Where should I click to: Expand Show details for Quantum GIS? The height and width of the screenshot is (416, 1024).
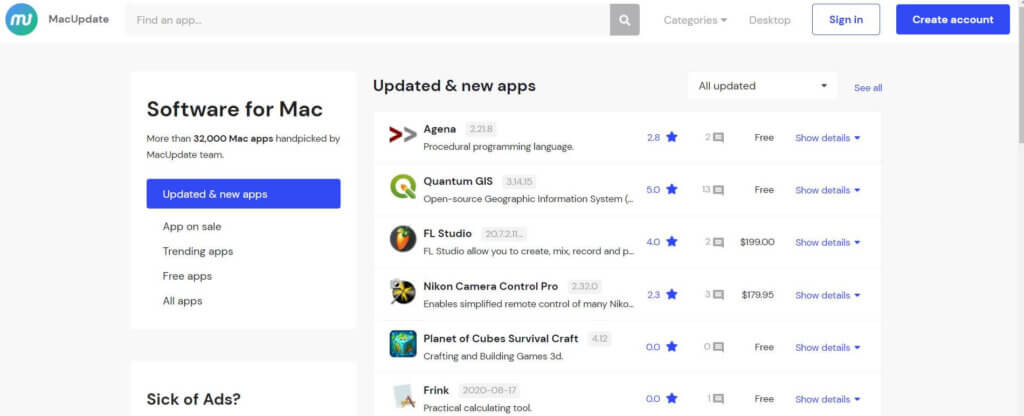pyautogui.click(x=827, y=190)
